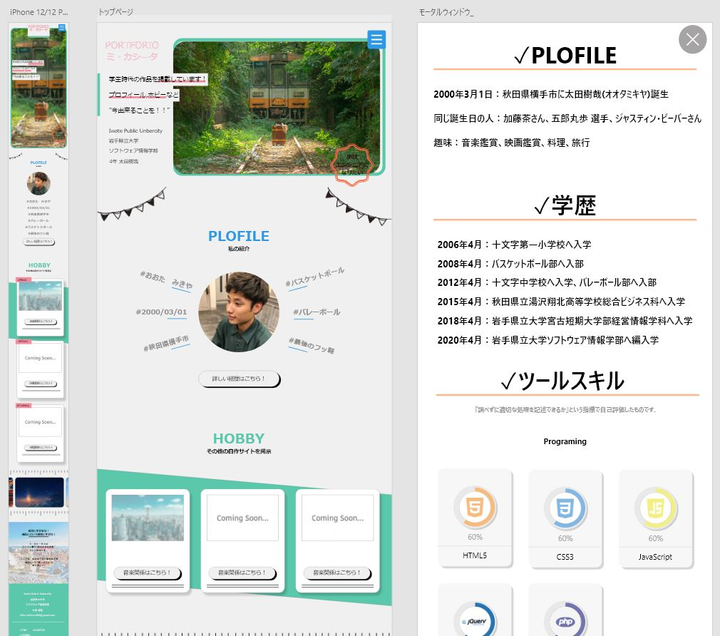Click the night sky image in the iPhone artboard
This screenshot has width=720, height=636.
point(39,492)
